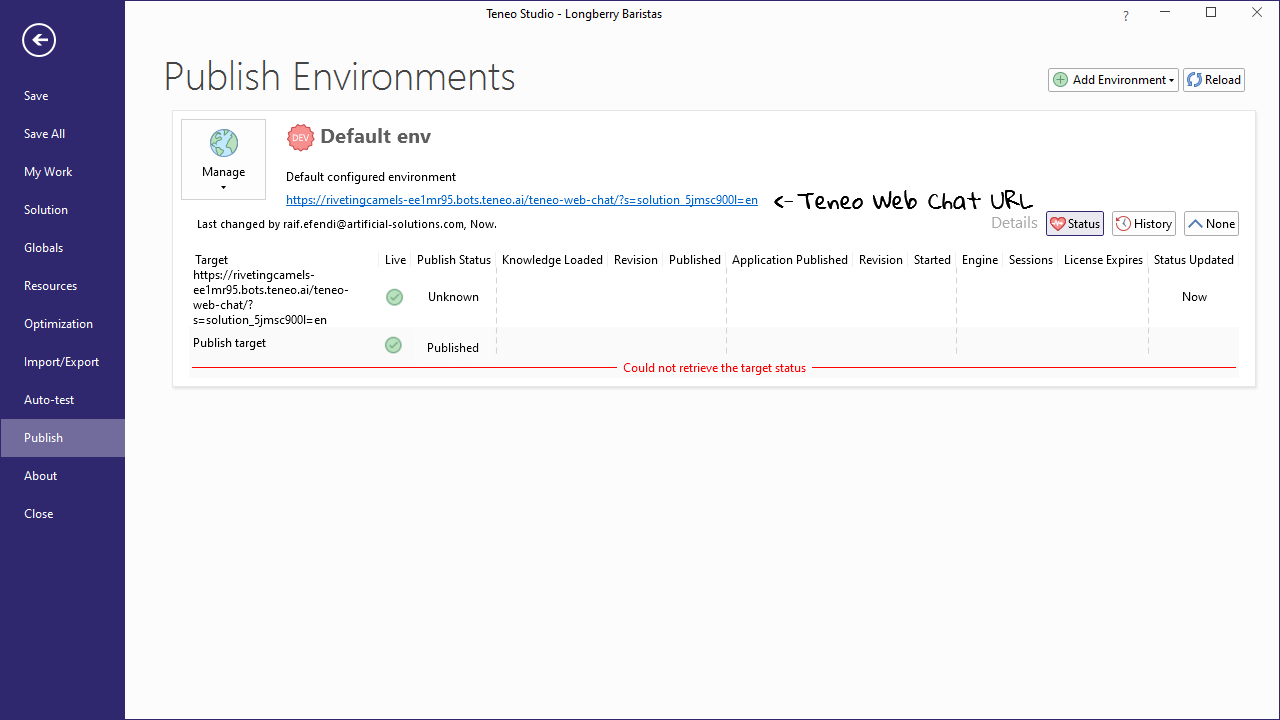Screen dimensions: 1280x720
Task: Click the Default configured environment description
Action: 371,177
